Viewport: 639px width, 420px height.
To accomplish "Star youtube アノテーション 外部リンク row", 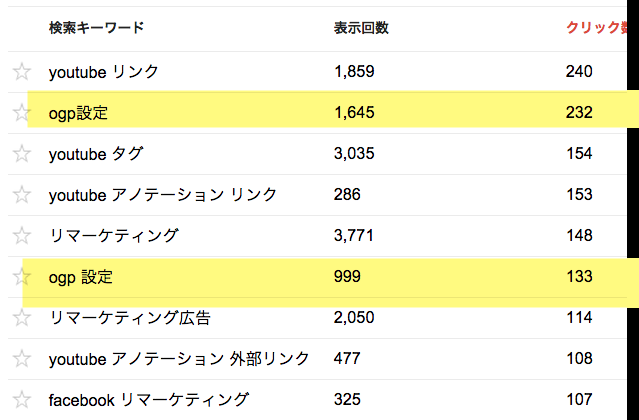I will click(22, 358).
